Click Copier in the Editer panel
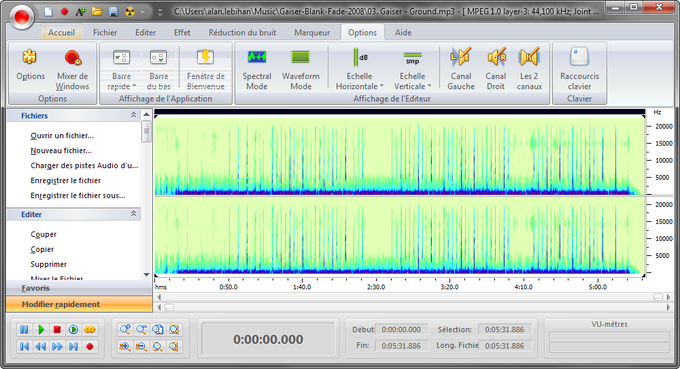This screenshot has height=369, width=680. pyautogui.click(x=42, y=249)
